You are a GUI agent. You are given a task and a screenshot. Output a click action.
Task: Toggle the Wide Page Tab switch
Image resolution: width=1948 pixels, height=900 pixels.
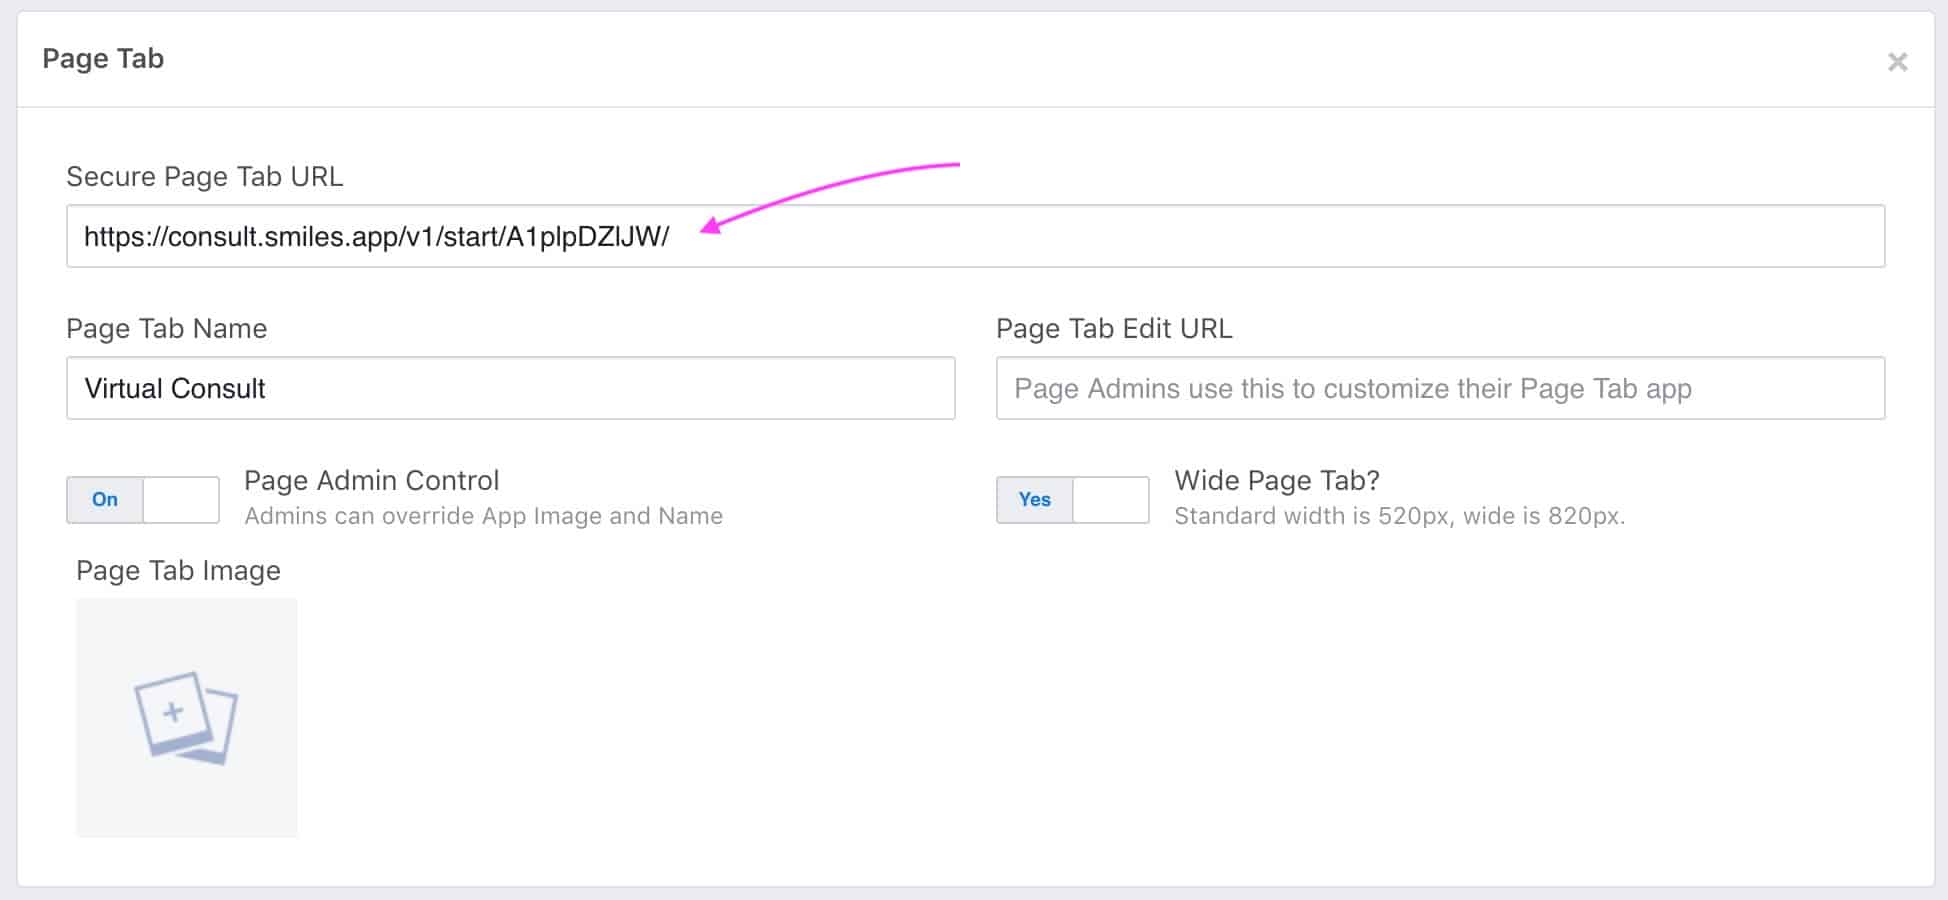click(x=1072, y=500)
